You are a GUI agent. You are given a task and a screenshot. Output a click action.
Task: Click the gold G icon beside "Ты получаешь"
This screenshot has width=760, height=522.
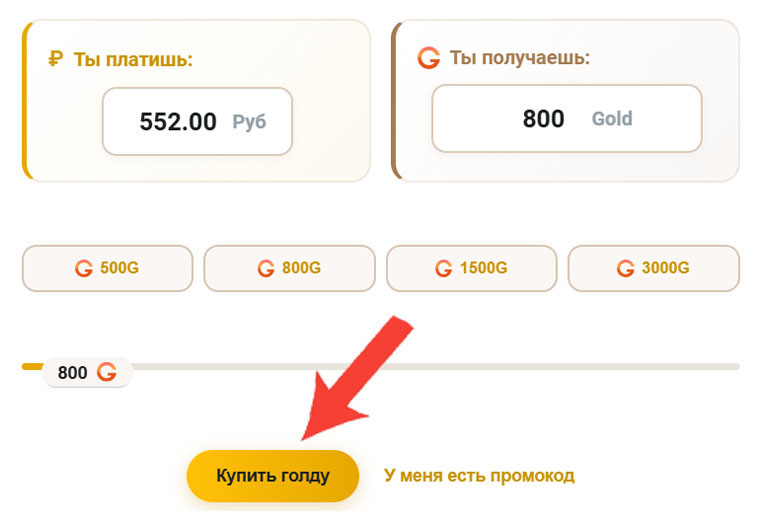pyautogui.click(x=428, y=58)
